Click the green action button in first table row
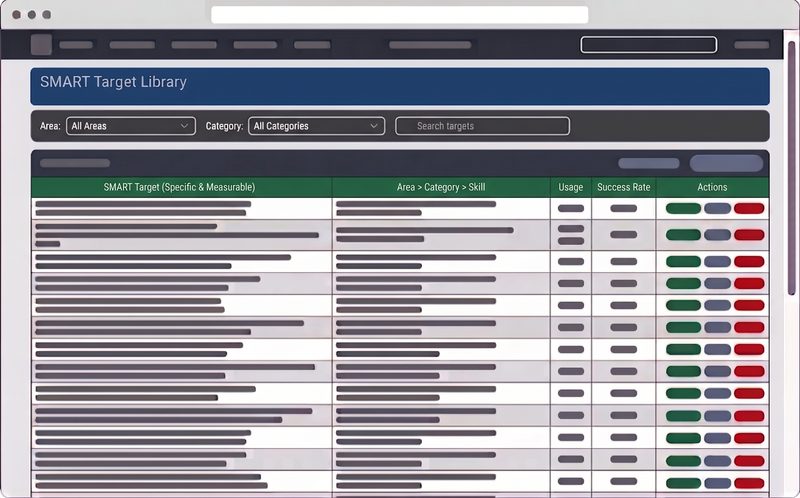The height and width of the screenshot is (498, 800). 683,208
